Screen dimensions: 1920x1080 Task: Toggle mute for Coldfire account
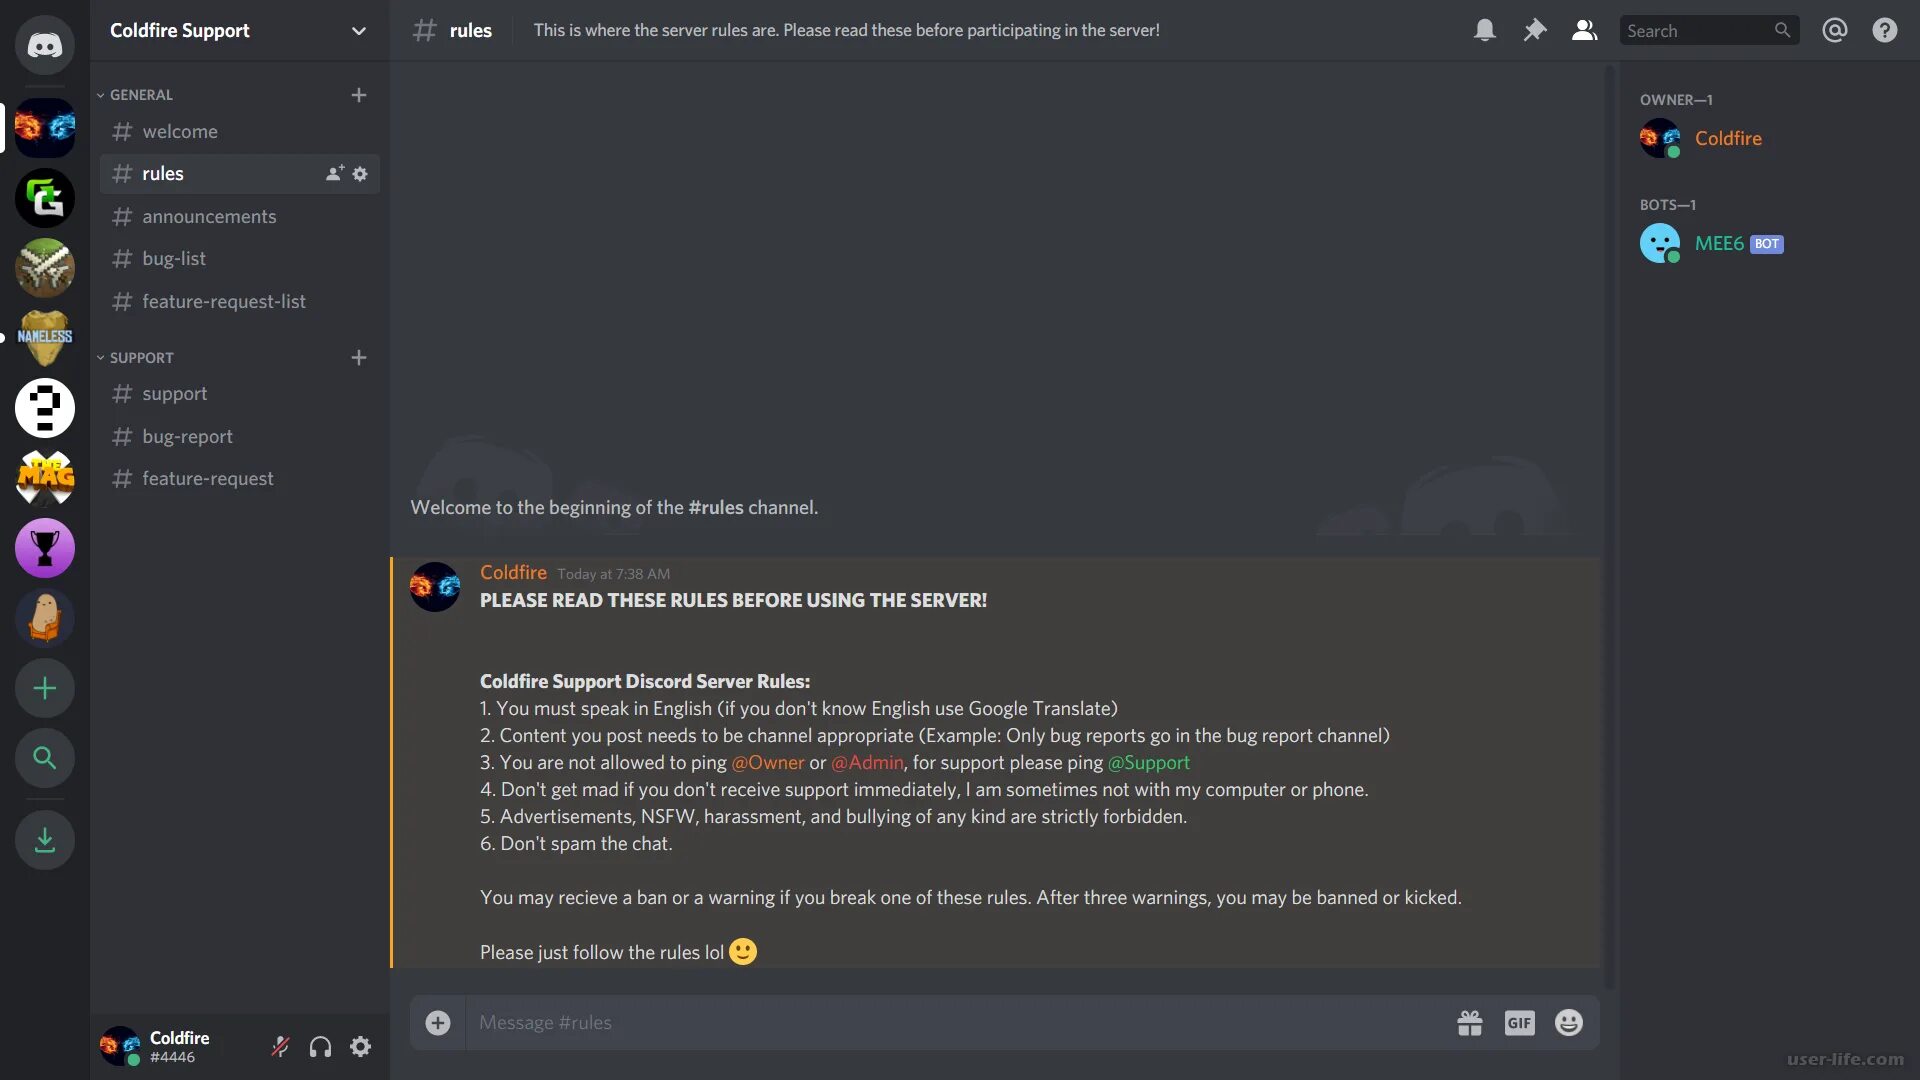click(280, 1046)
